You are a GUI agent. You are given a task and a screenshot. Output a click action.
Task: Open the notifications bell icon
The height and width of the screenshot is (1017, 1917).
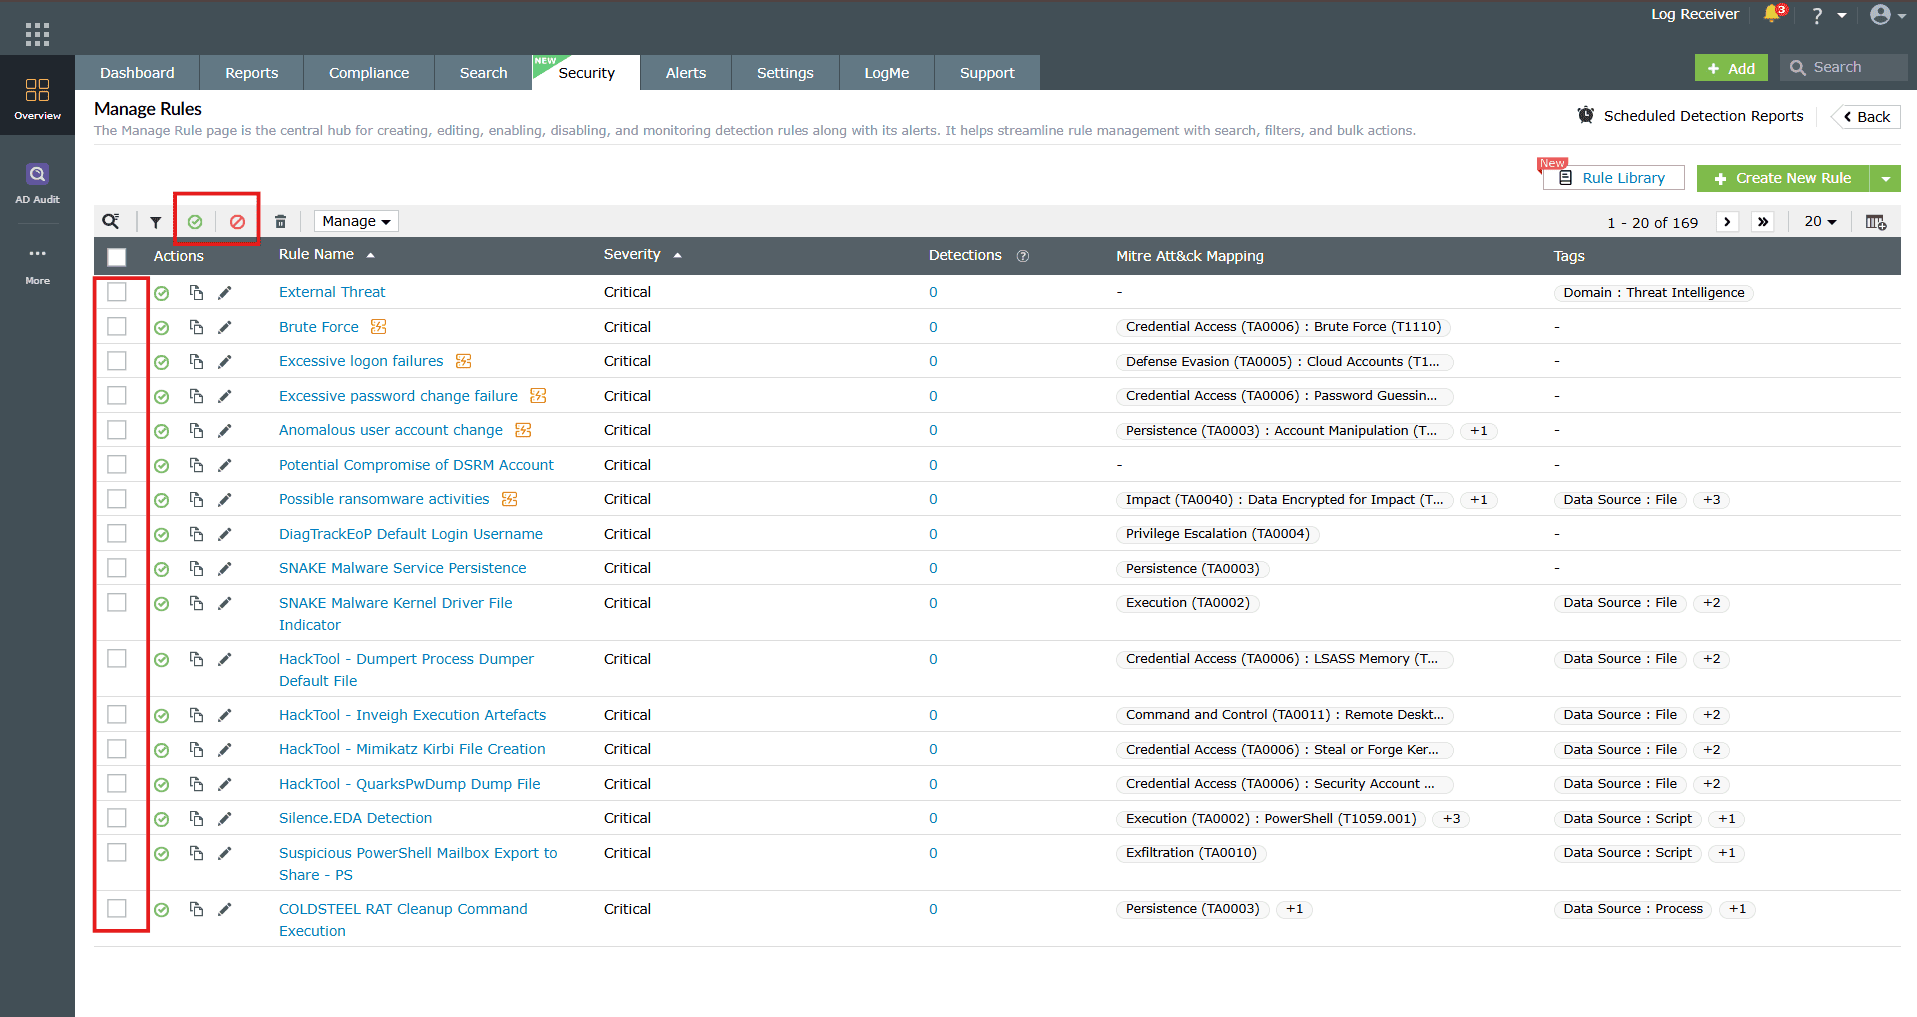pos(1772,14)
